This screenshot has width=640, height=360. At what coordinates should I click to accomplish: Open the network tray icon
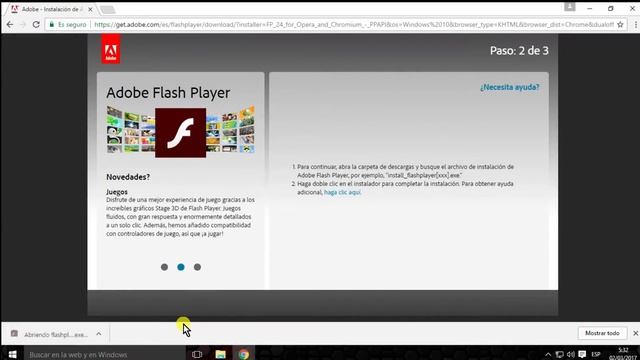[x=560, y=354]
